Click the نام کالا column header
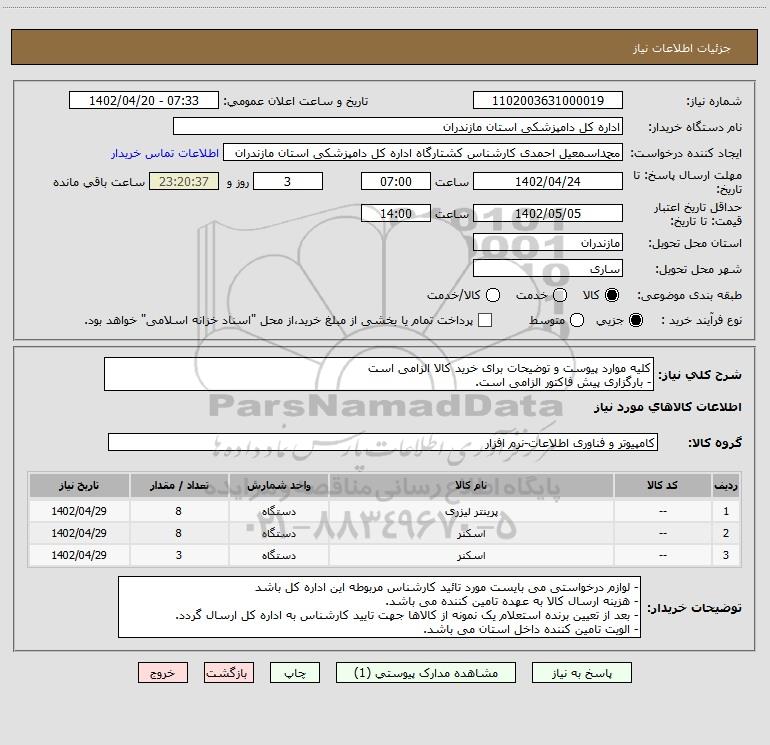Image resolution: width=770 pixels, height=745 pixels. [471, 486]
